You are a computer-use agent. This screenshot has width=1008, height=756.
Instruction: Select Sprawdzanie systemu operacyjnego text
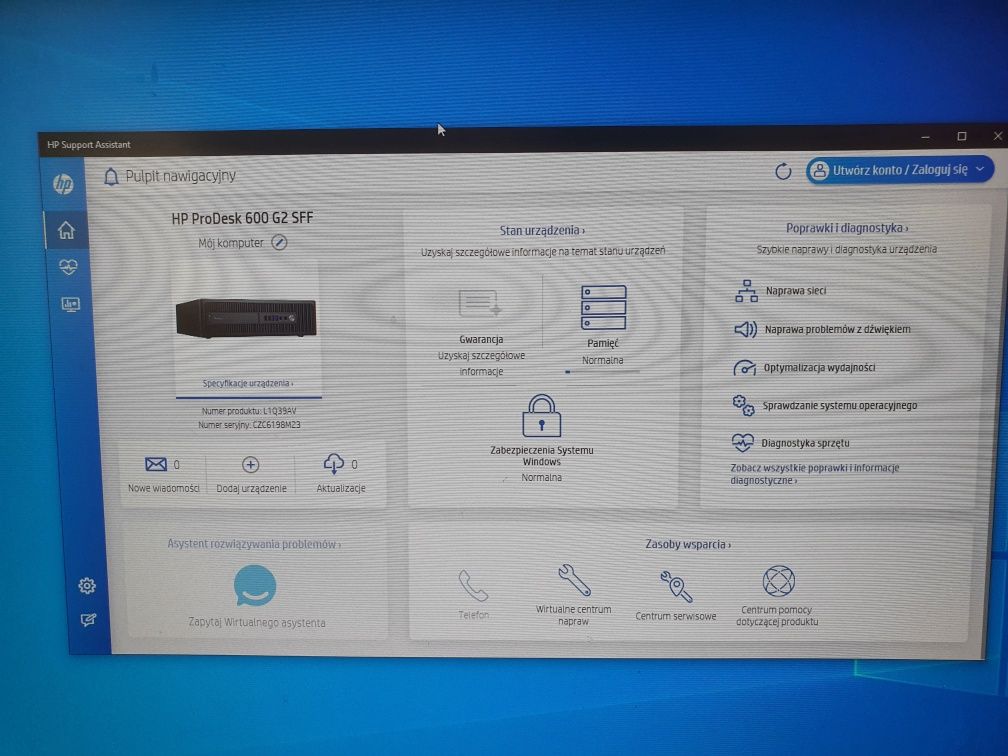pyautogui.click(x=840, y=405)
